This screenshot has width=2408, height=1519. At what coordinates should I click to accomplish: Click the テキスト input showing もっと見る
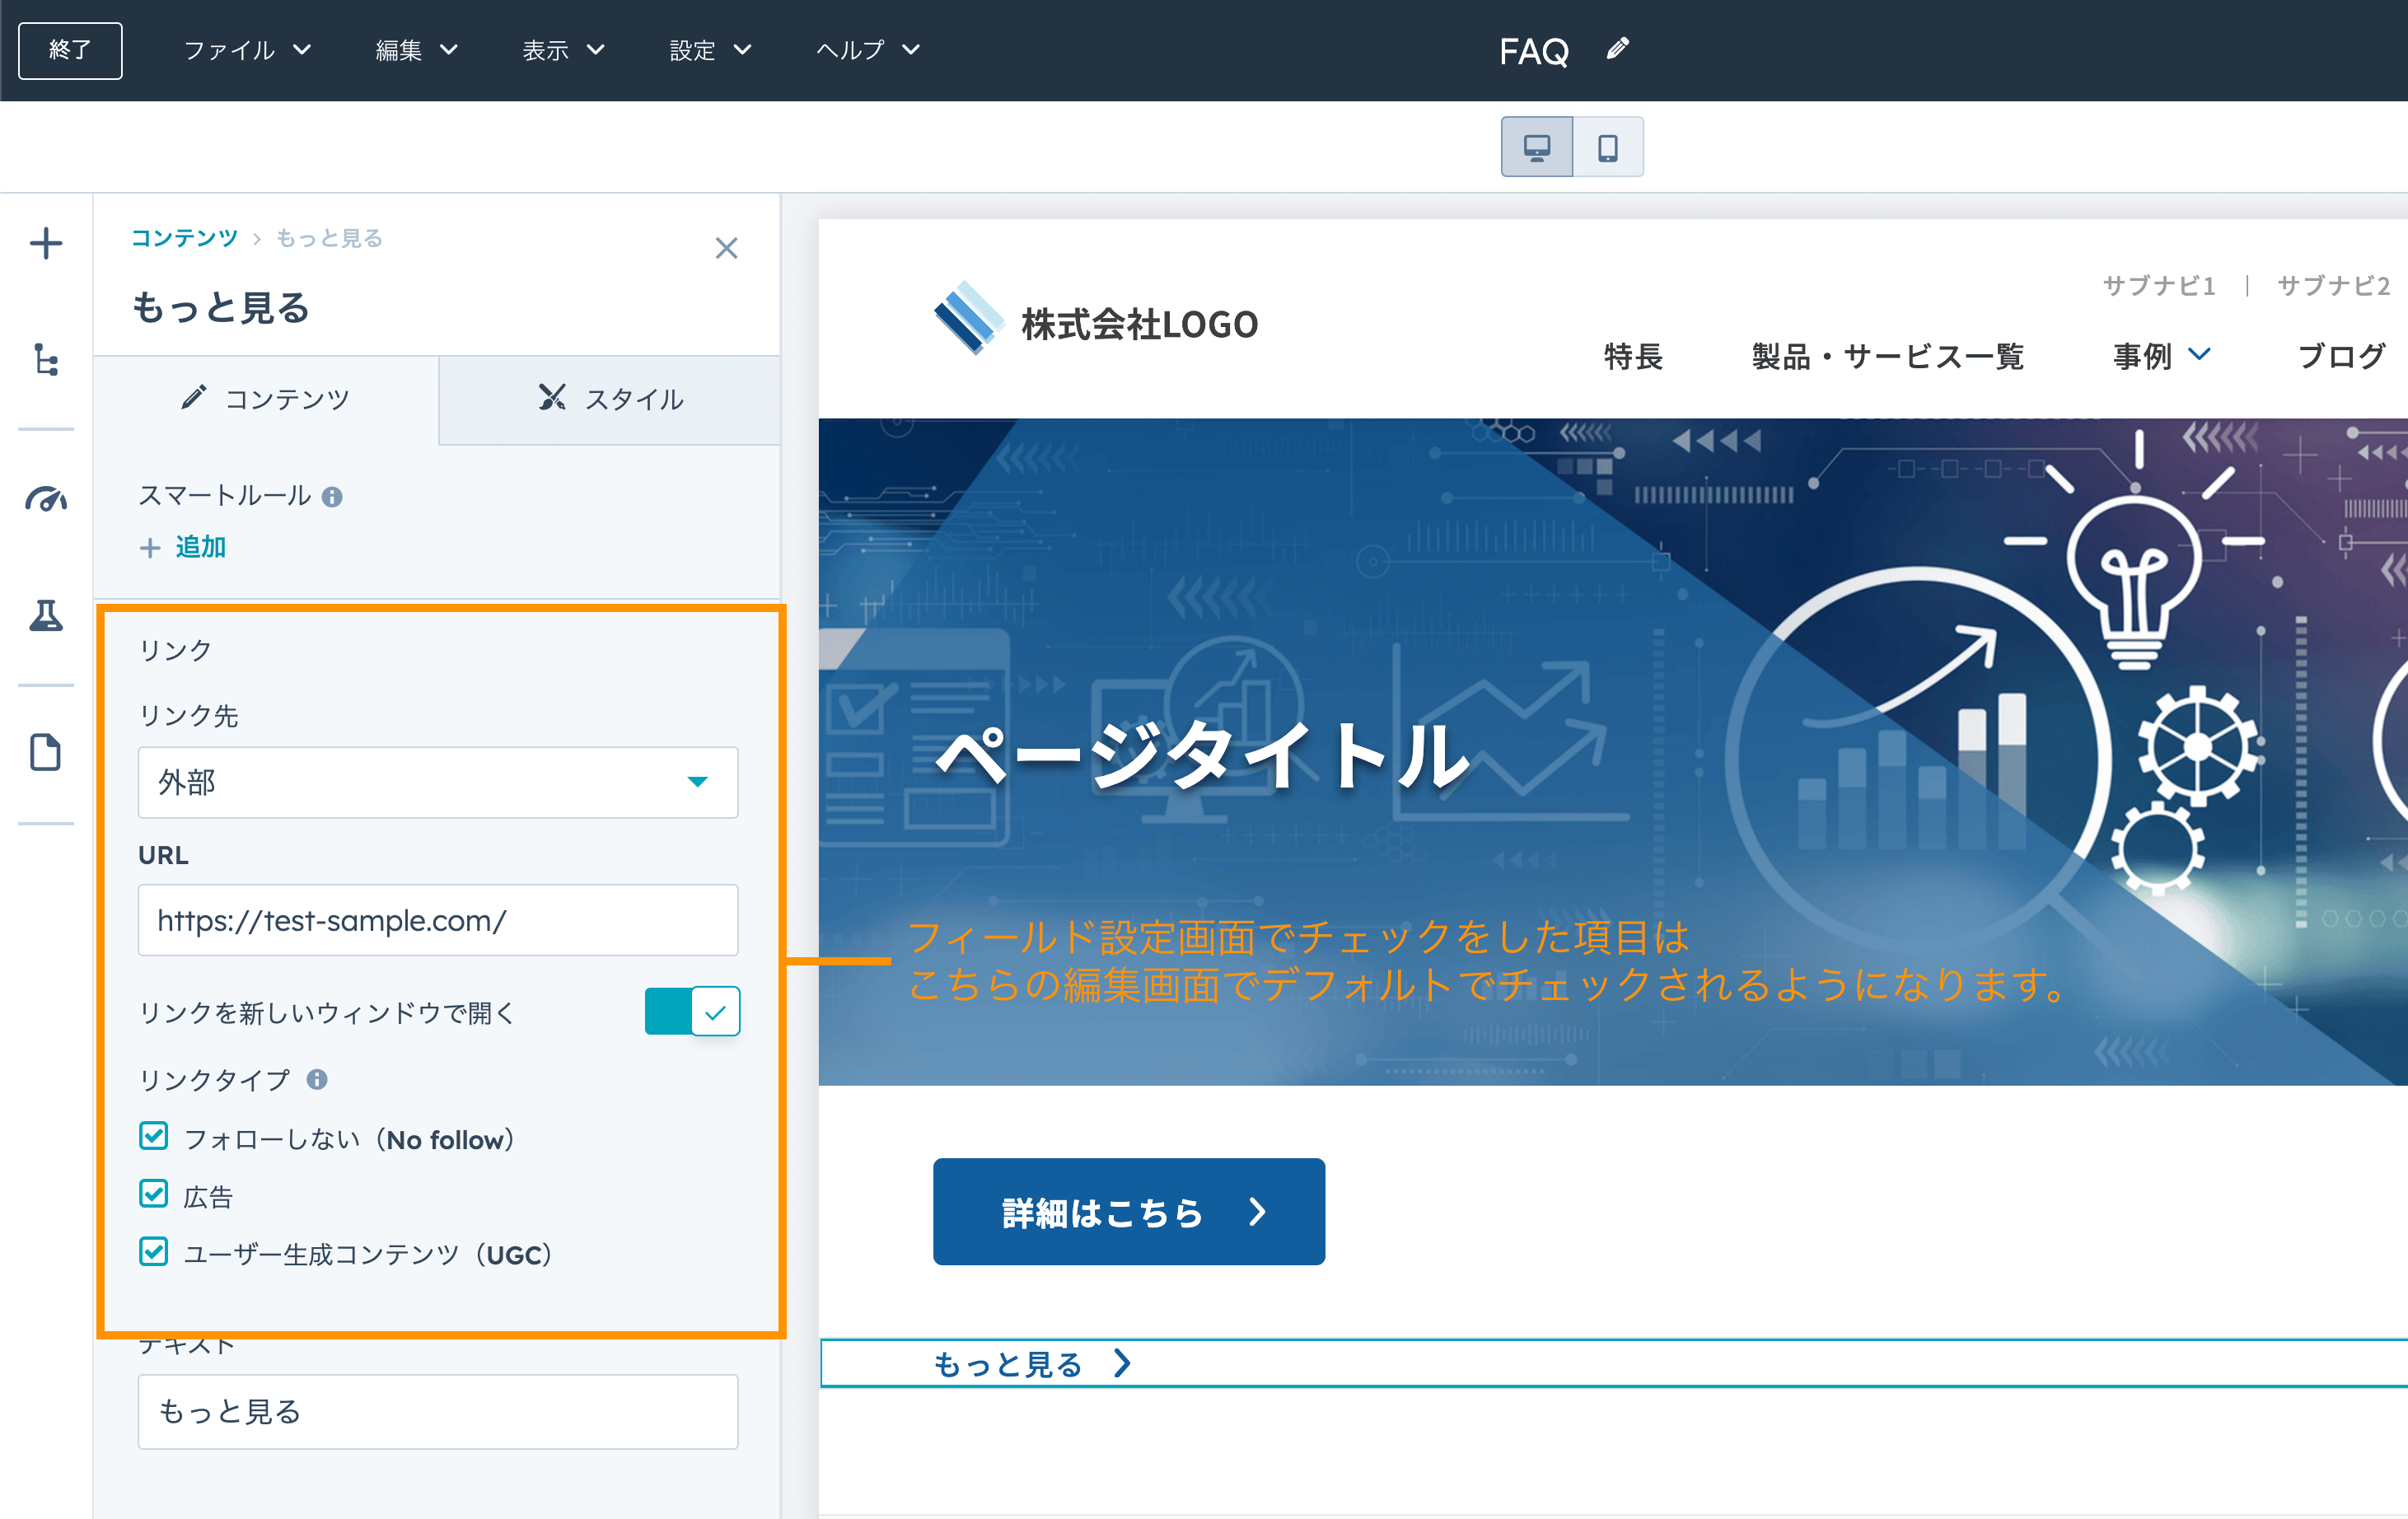coord(438,1411)
